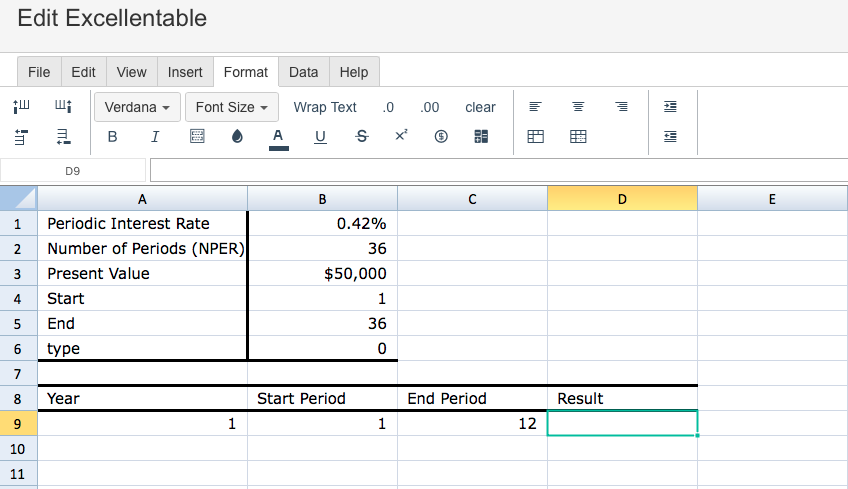Pick text color with underlined A
Image resolution: width=848 pixels, height=489 pixels.
[278, 137]
